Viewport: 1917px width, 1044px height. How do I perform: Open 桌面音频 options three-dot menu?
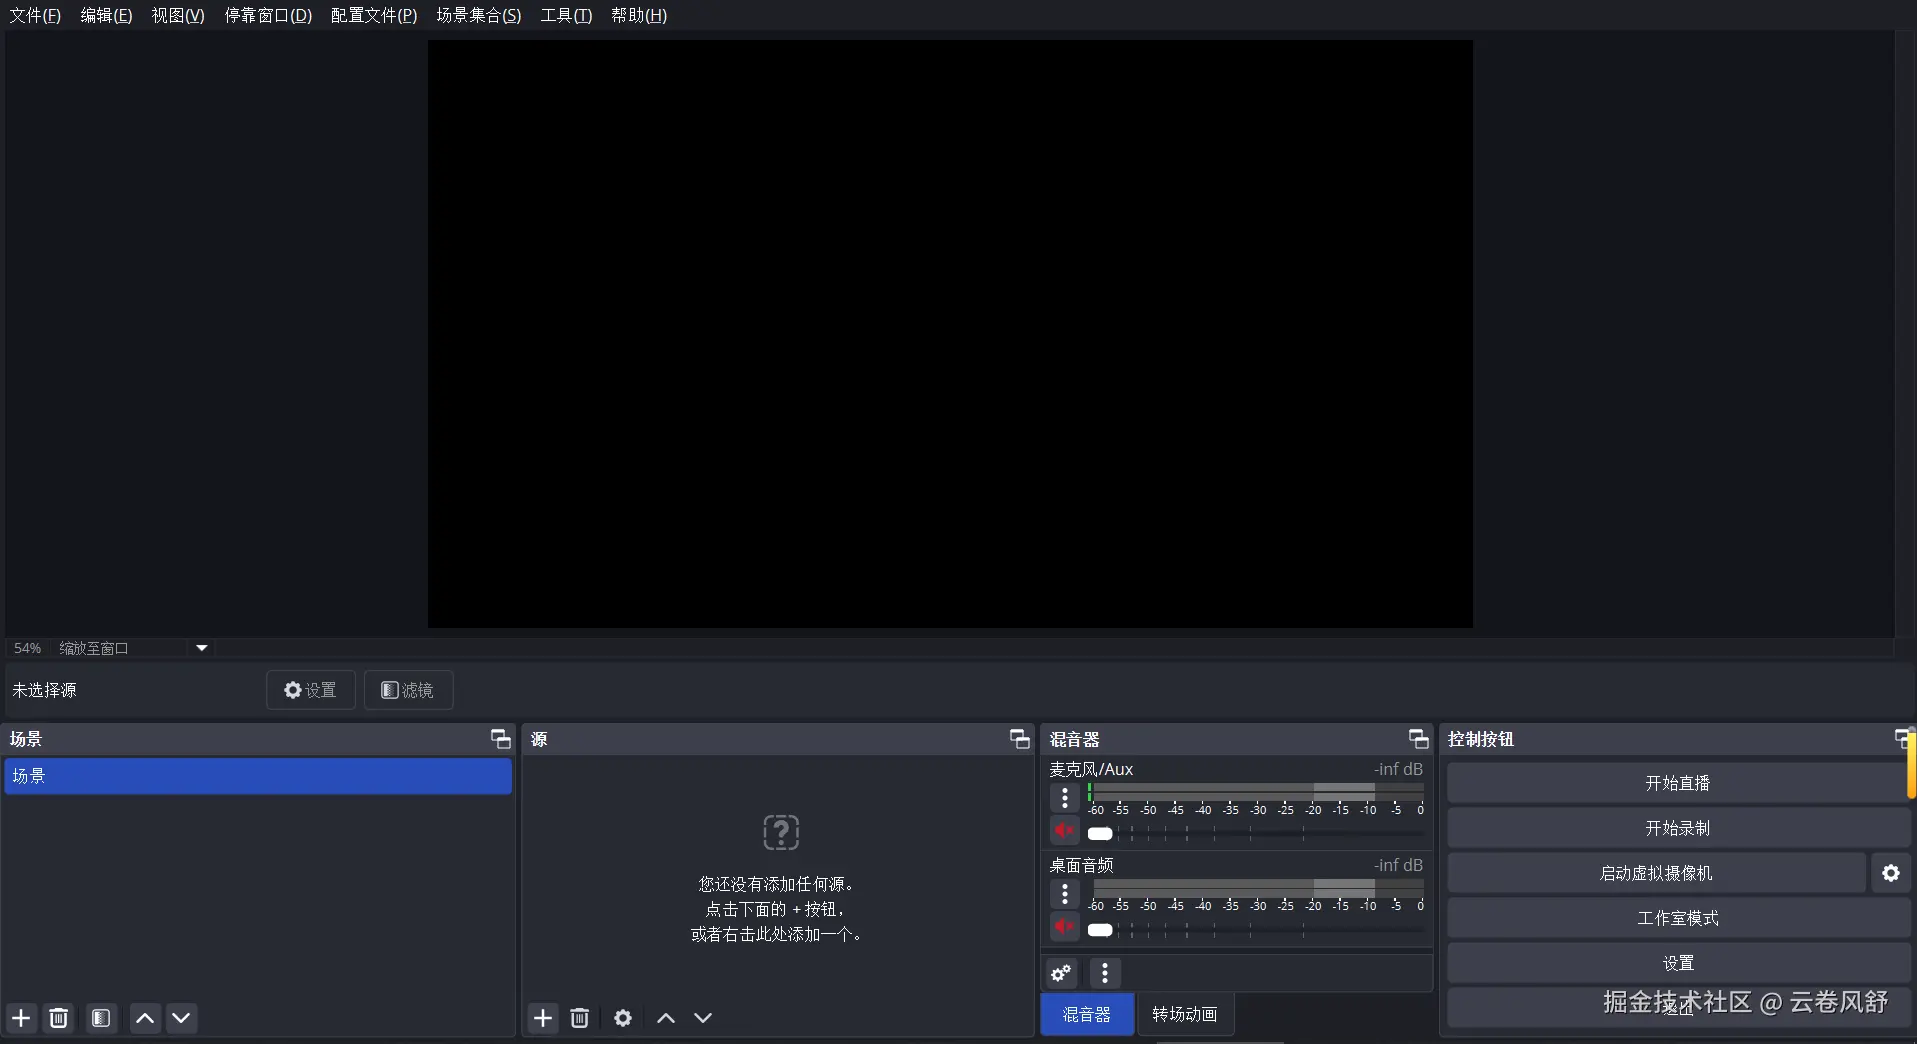tap(1065, 894)
